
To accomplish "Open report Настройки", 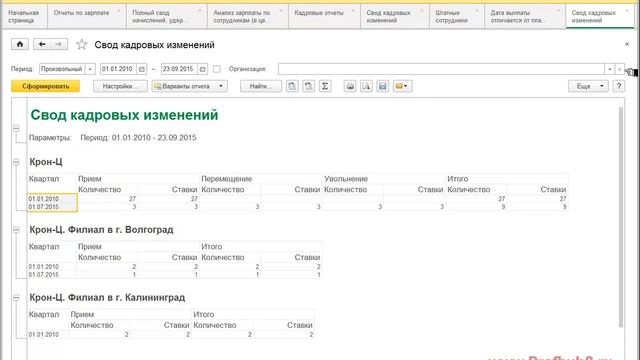I will tap(120, 86).
